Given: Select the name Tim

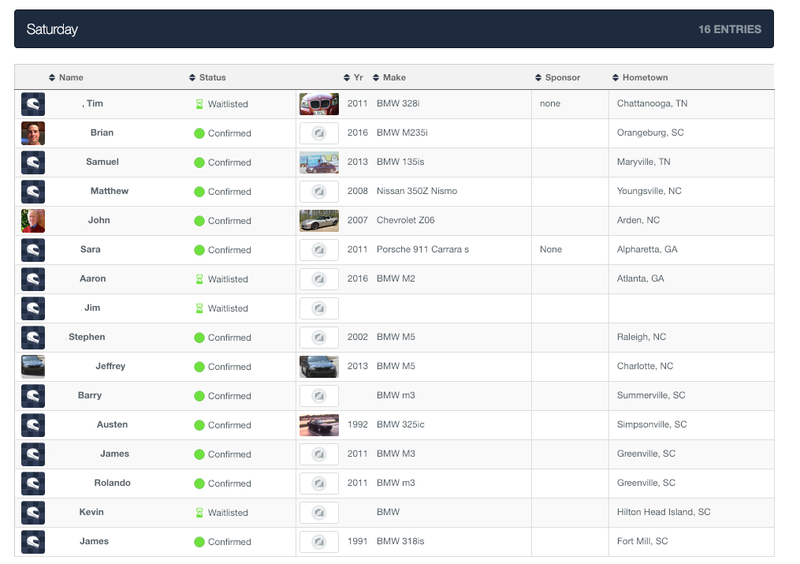Looking at the screenshot, I should point(94,104).
